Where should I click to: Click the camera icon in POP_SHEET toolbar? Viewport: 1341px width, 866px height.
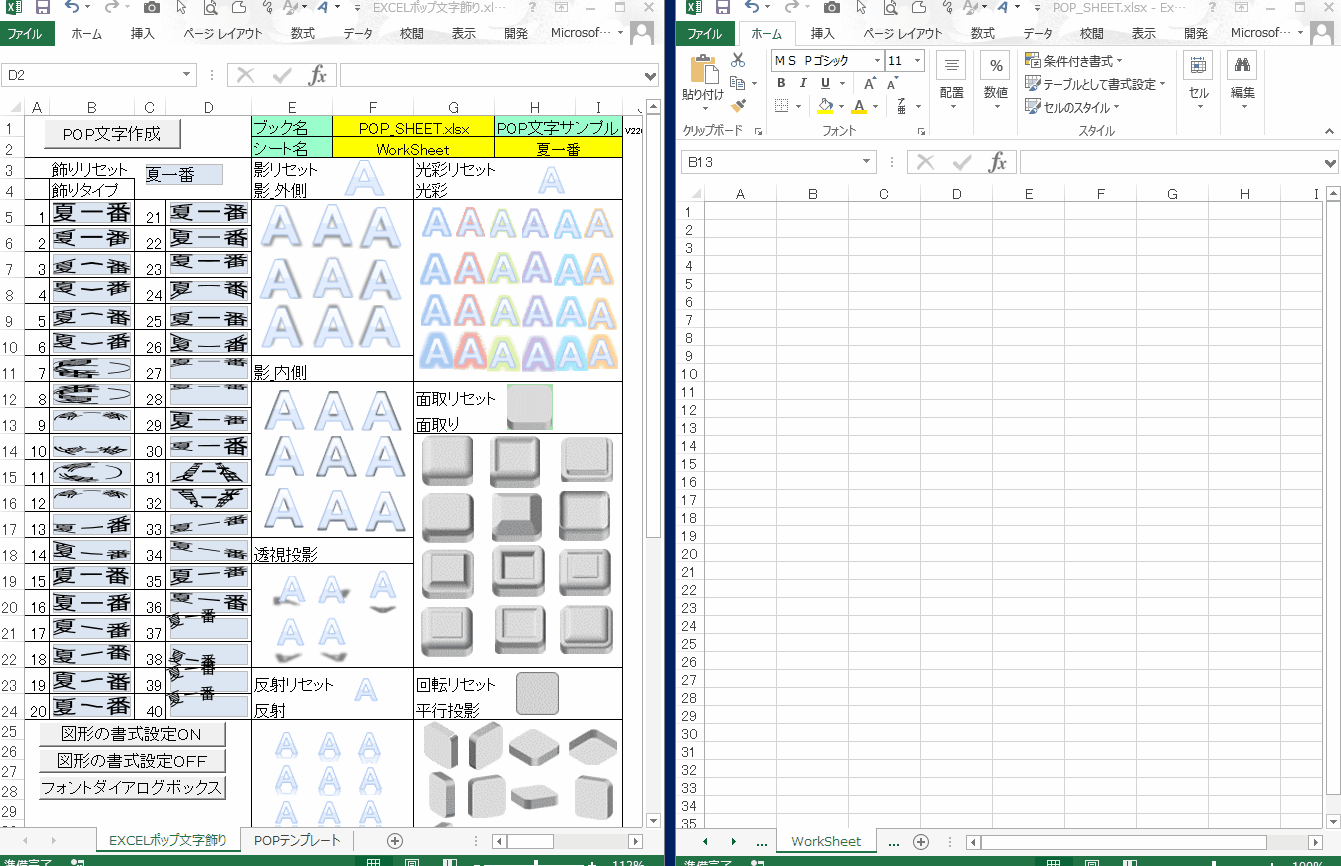click(x=832, y=8)
